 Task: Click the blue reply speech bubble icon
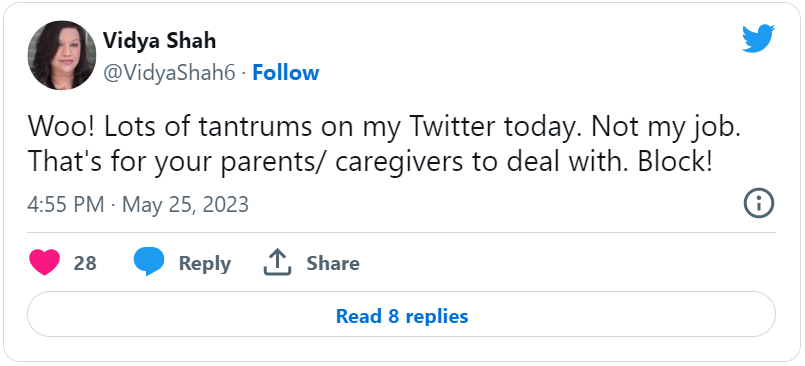(149, 262)
